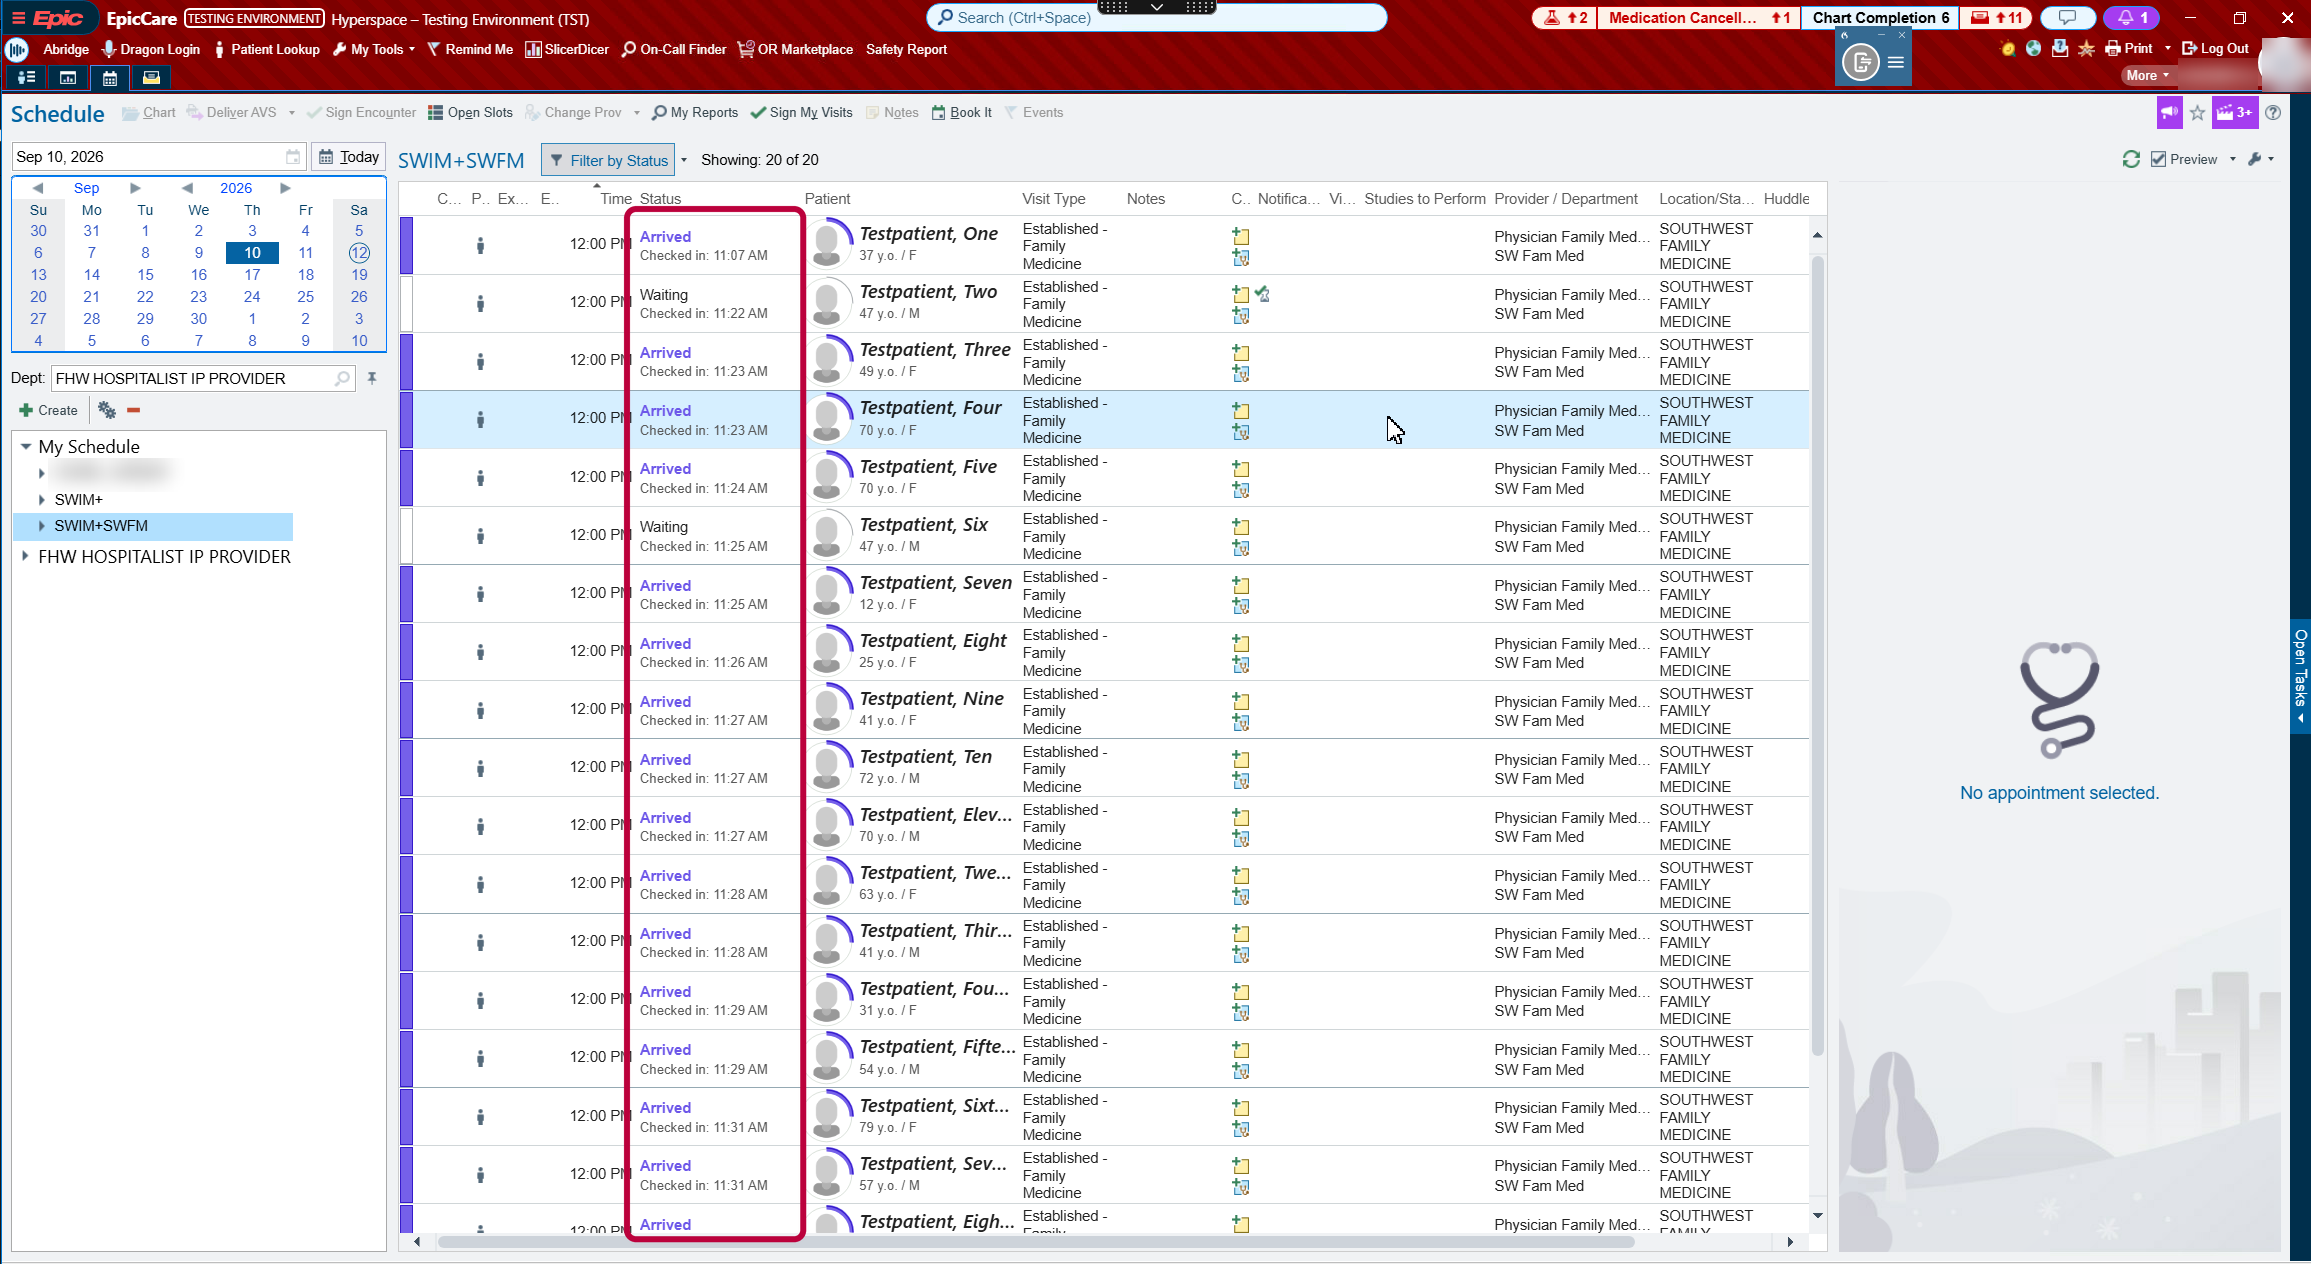The height and width of the screenshot is (1264, 2311).
Task: Click the Create button
Action: [x=48, y=410]
